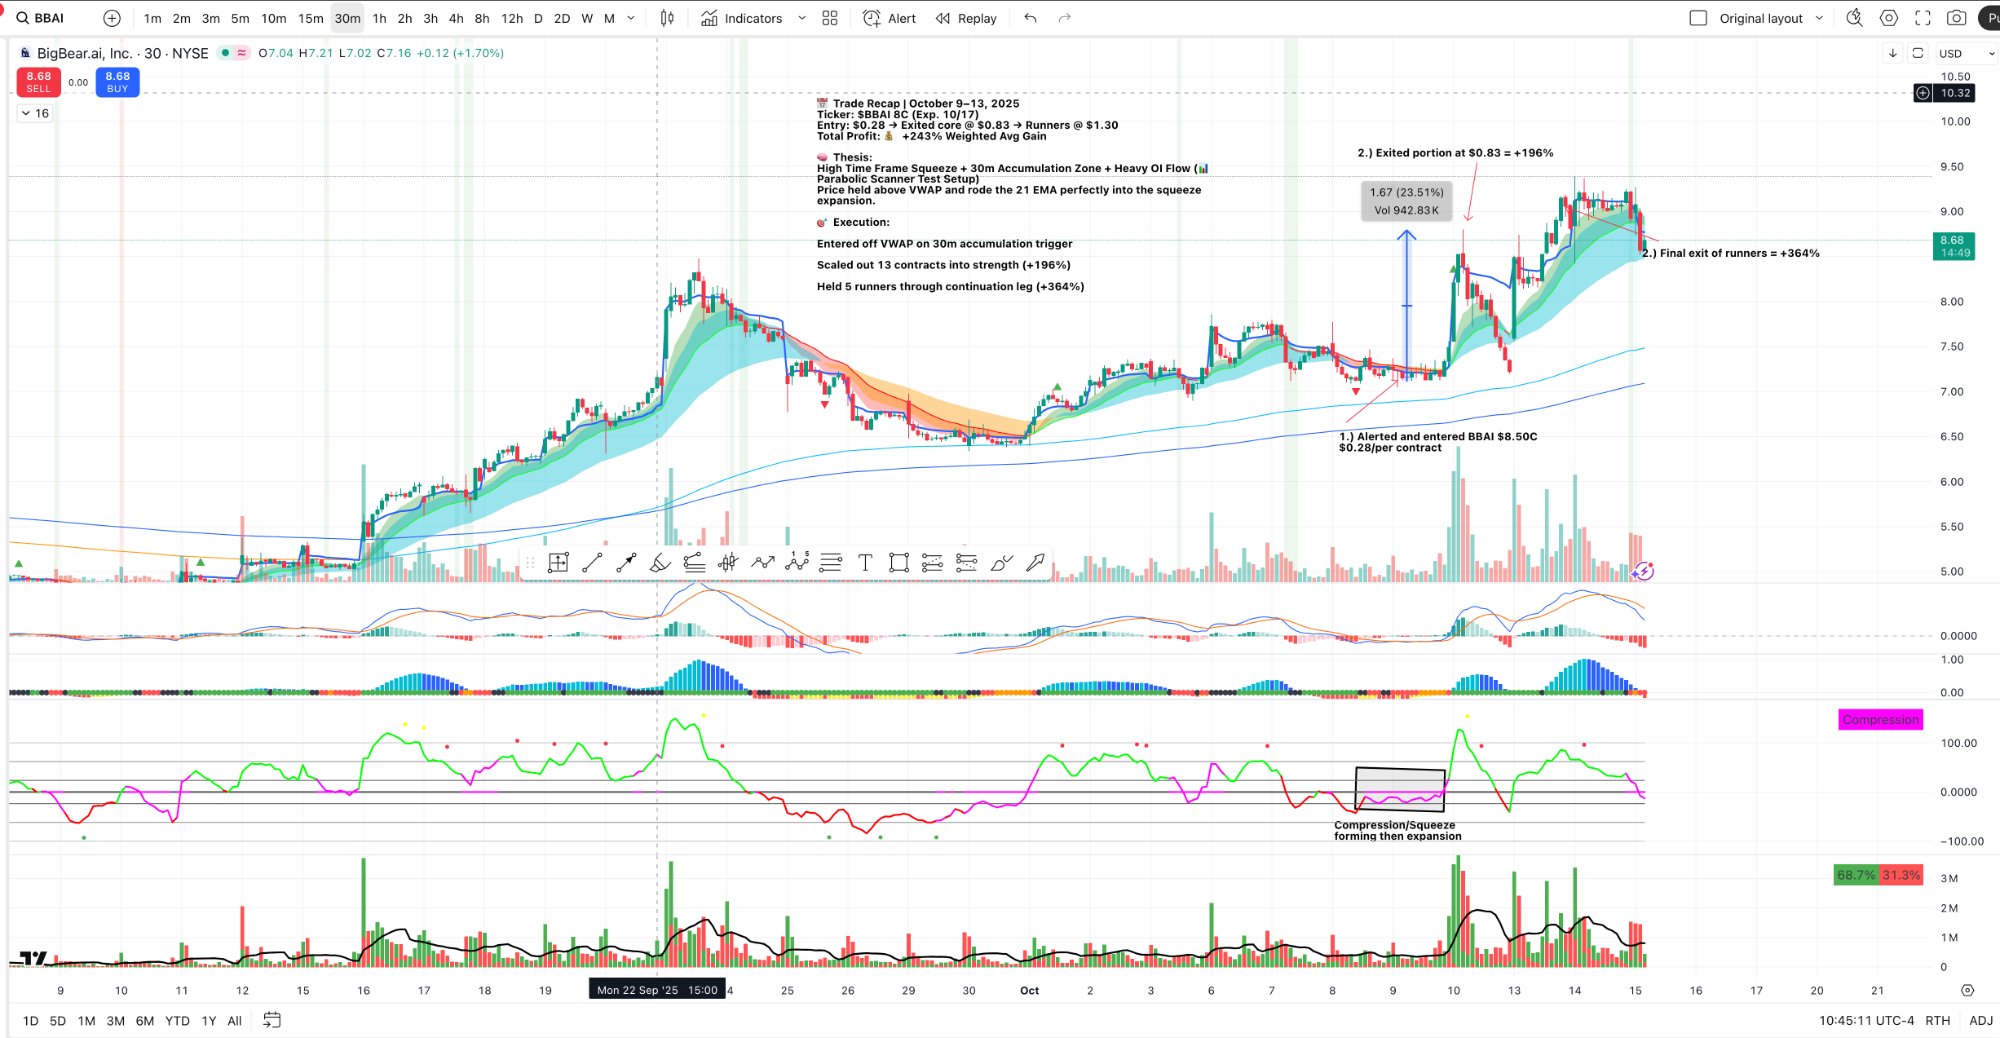Set range to 1D

tap(30, 1021)
